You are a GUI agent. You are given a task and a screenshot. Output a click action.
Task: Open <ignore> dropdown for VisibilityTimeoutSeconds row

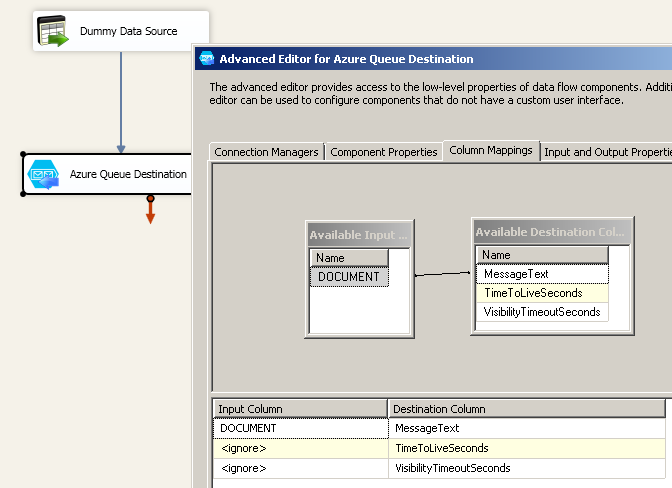click(301, 468)
